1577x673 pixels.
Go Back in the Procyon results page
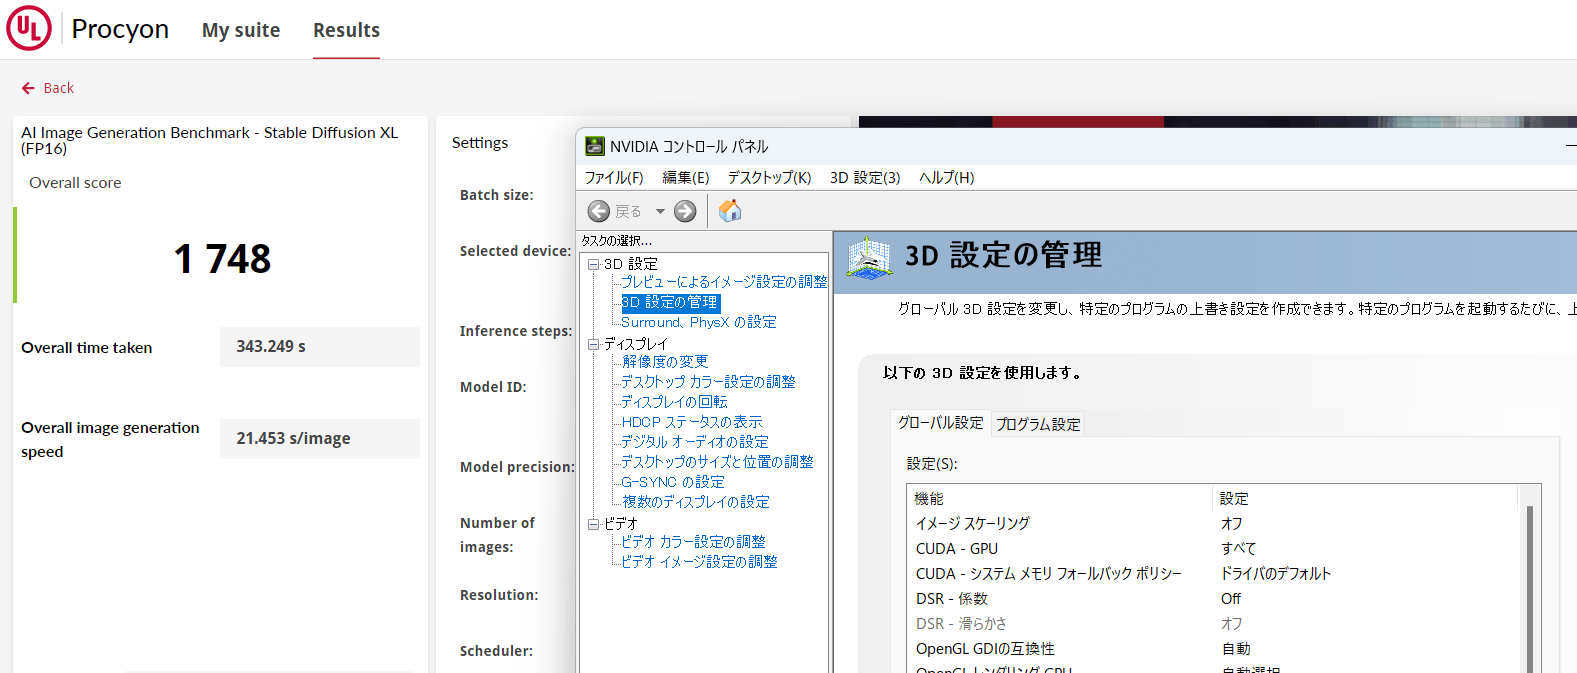tap(48, 88)
